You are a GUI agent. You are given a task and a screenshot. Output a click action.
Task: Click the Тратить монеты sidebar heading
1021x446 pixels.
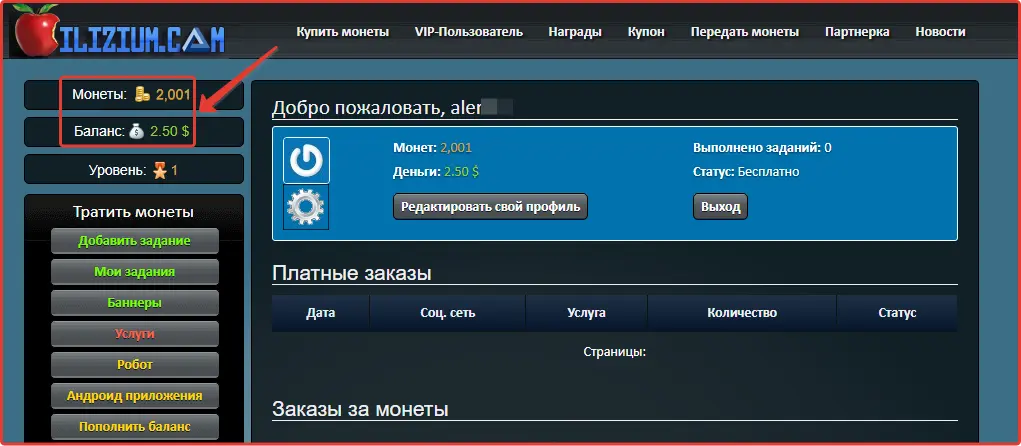(x=133, y=212)
